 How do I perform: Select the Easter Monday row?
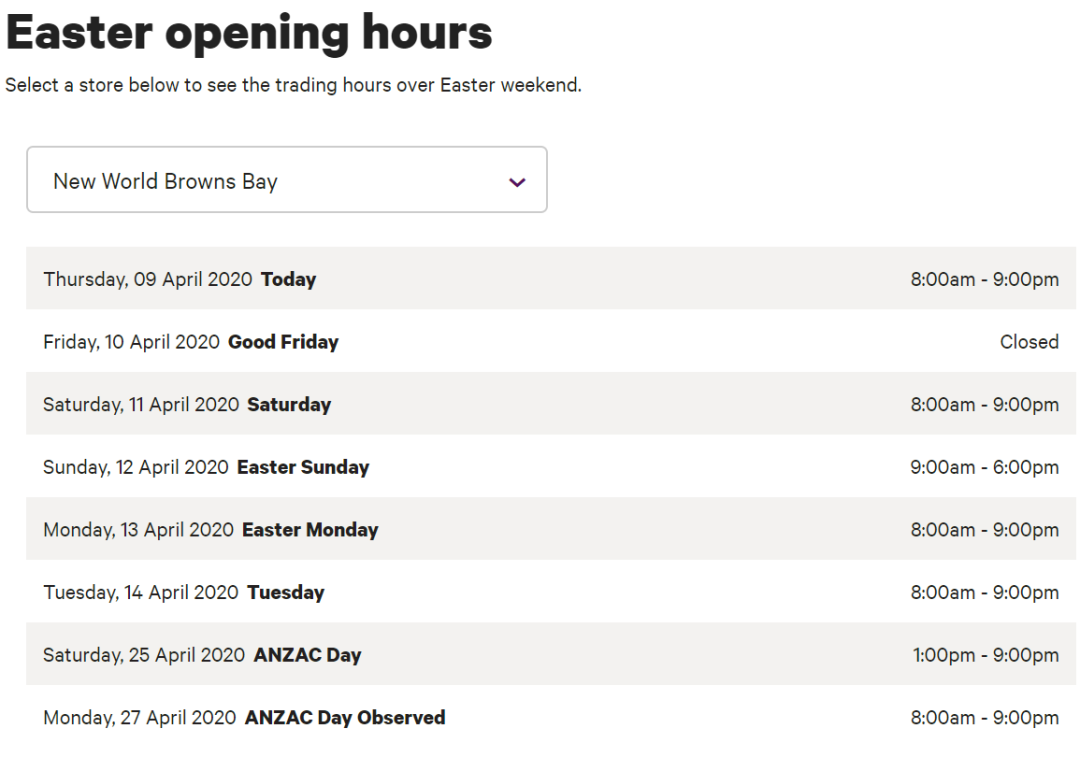[550, 530]
